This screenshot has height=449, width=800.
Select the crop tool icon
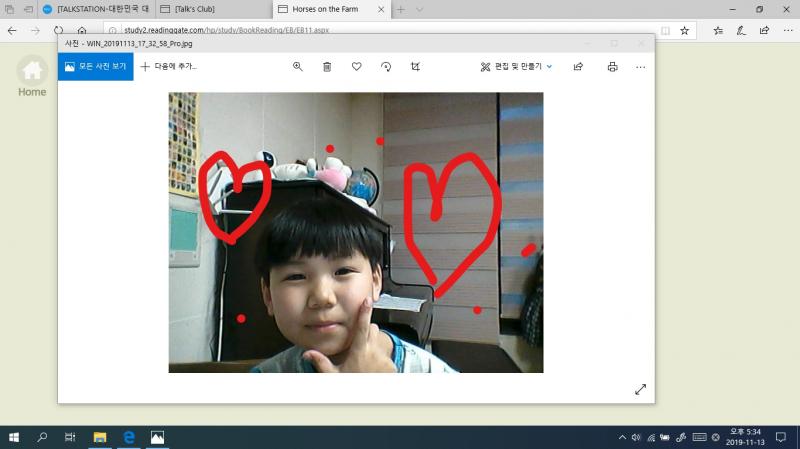point(415,67)
